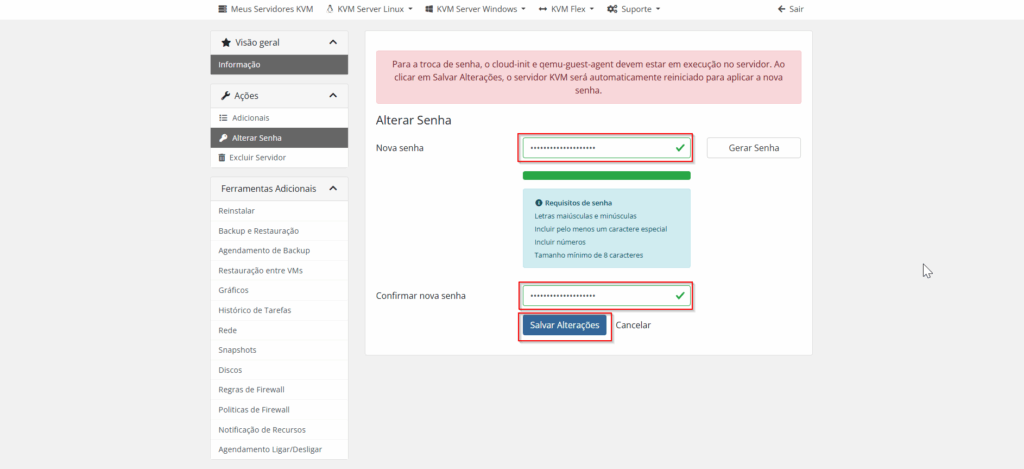
Task: Click the Cancelar link
Action: [x=633, y=325]
